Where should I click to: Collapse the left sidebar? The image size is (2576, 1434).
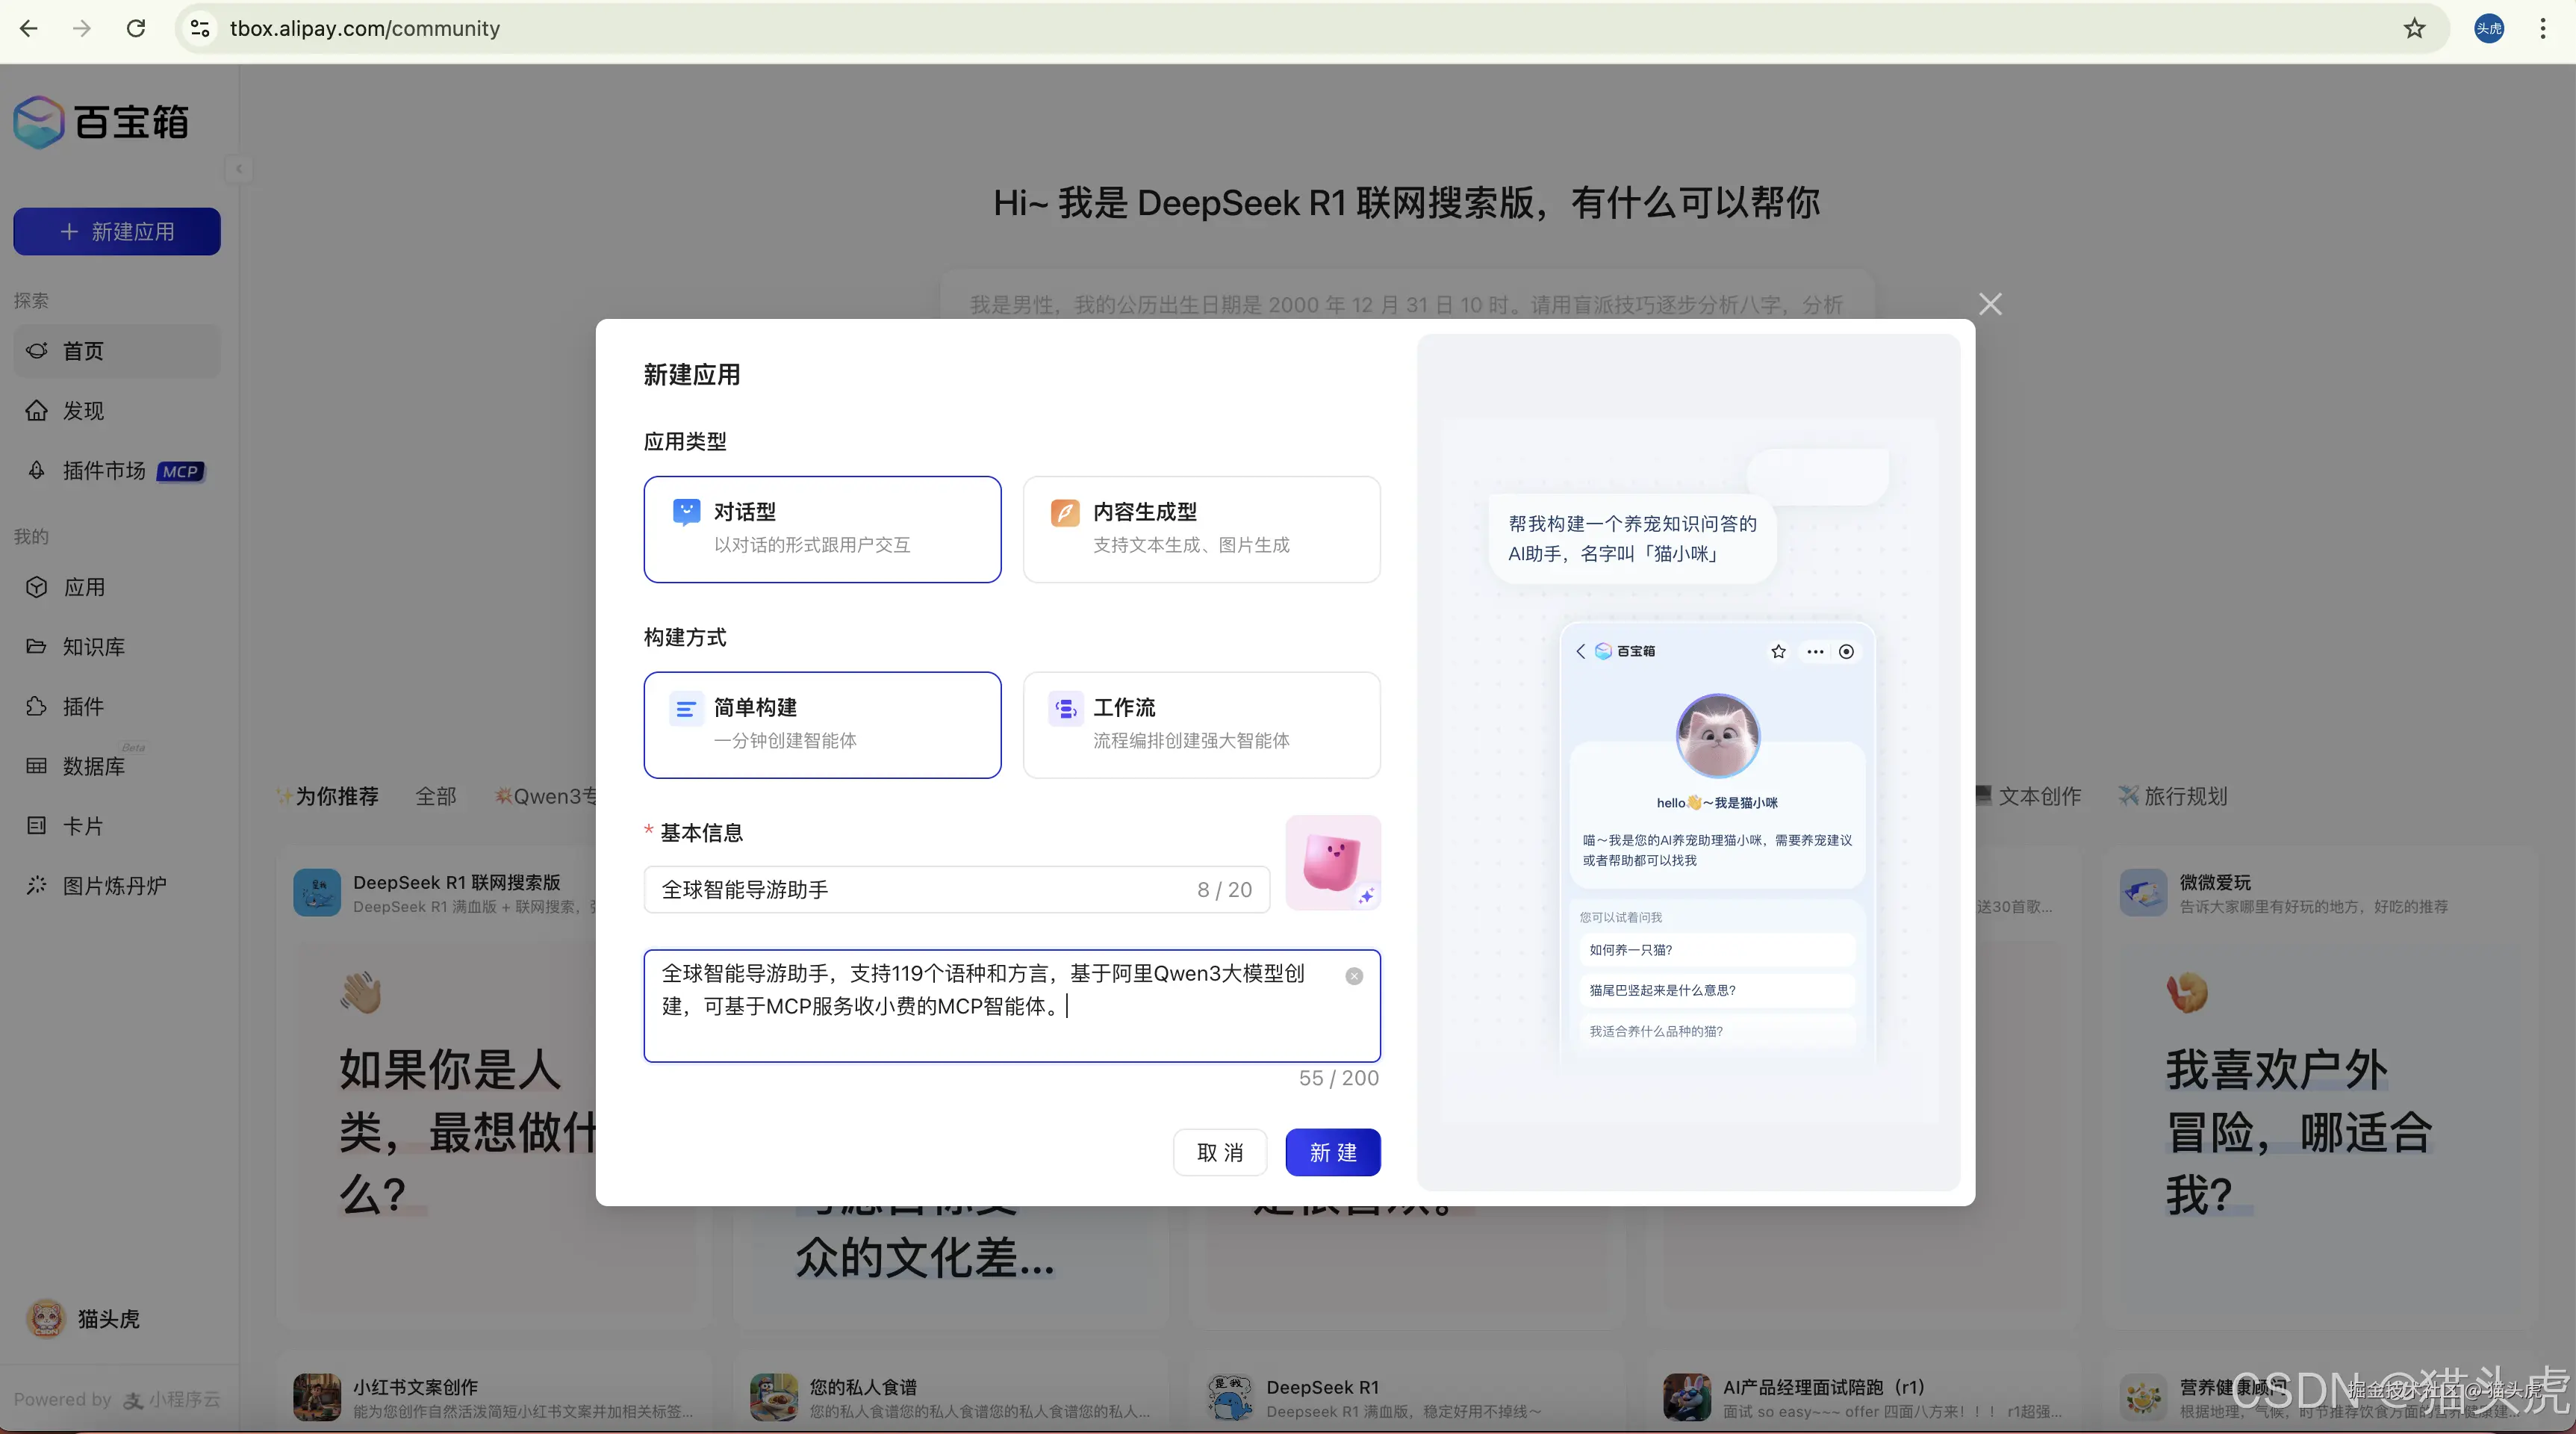239,168
